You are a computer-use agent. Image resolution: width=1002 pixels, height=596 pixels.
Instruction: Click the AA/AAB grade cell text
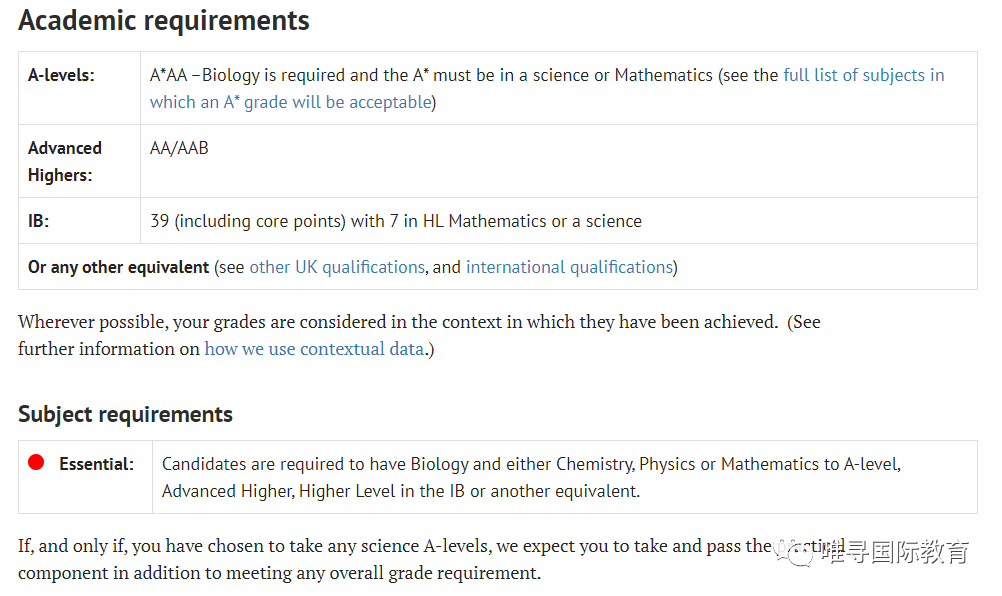(179, 148)
